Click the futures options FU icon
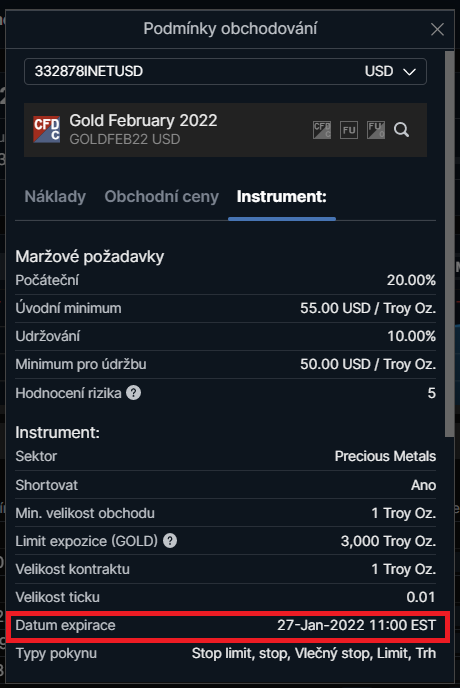This screenshot has width=460, height=688. (x=376, y=130)
